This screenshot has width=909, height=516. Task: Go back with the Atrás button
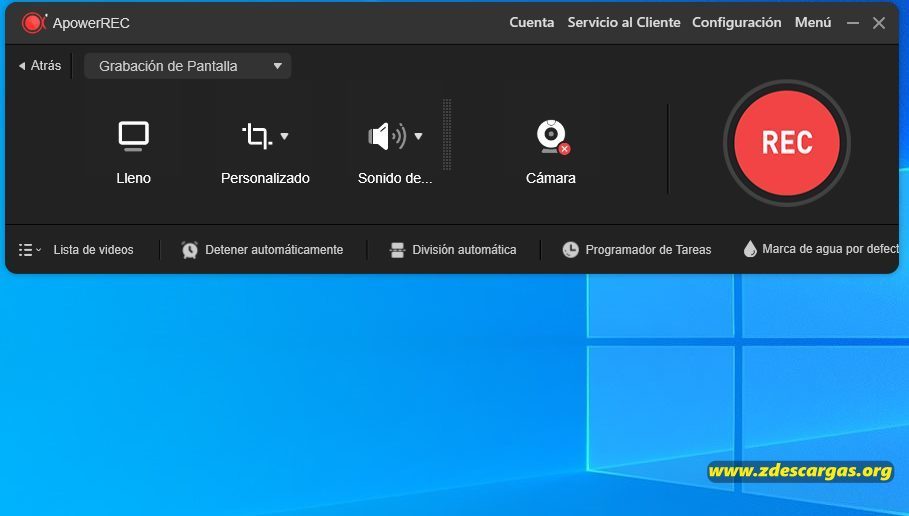pos(40,66)
